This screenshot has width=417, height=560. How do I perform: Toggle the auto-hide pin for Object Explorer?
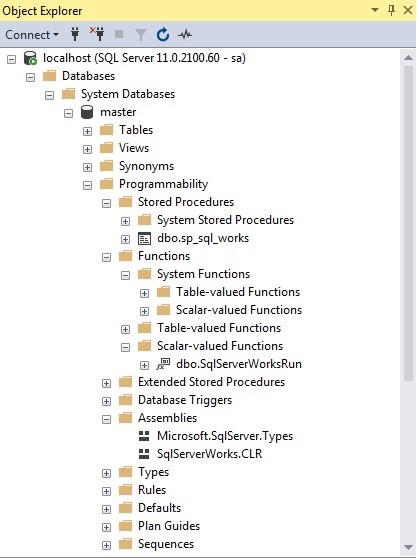tap(391, 10)
